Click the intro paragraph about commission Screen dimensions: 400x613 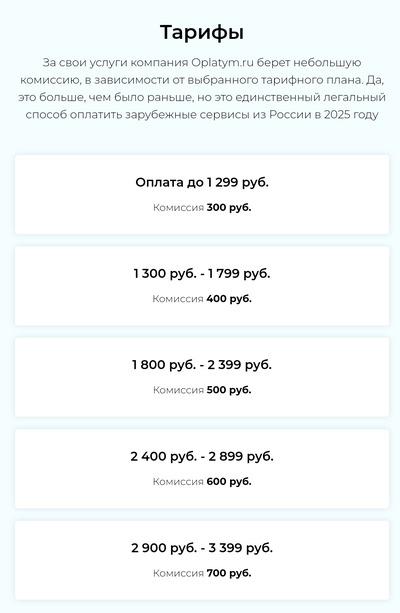(x=202, y=89)
